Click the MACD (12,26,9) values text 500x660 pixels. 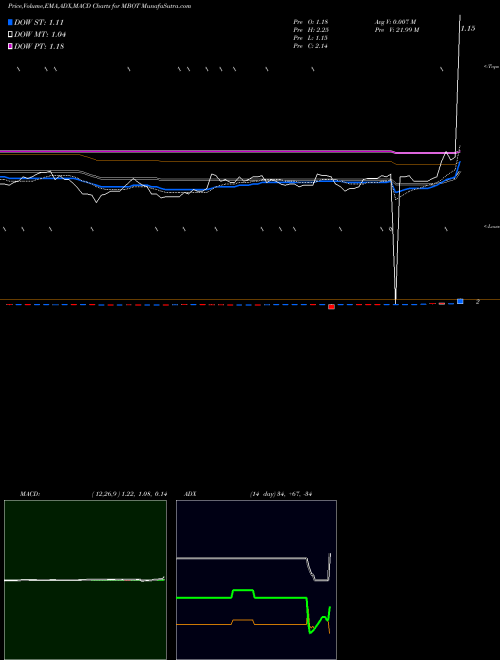tap(129, 494)
